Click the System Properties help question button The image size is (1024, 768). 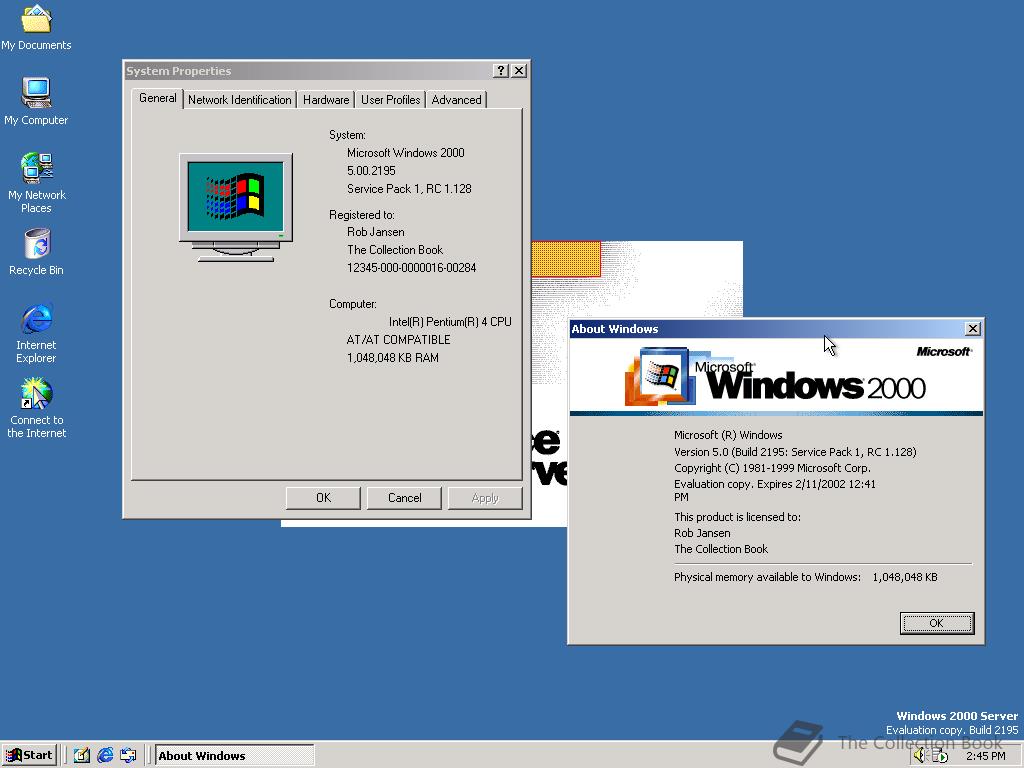(x=501, y=71)
